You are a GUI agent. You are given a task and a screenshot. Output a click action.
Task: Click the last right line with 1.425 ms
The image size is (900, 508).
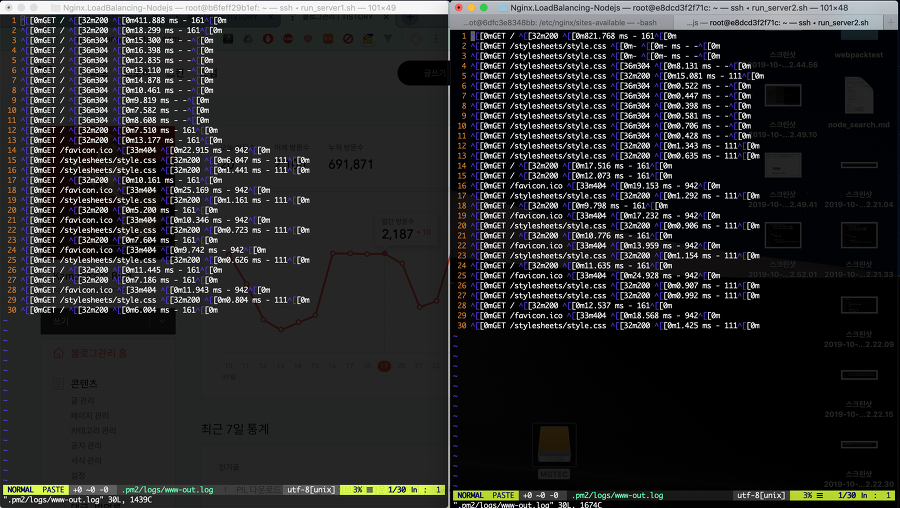[x=615, y=325]
